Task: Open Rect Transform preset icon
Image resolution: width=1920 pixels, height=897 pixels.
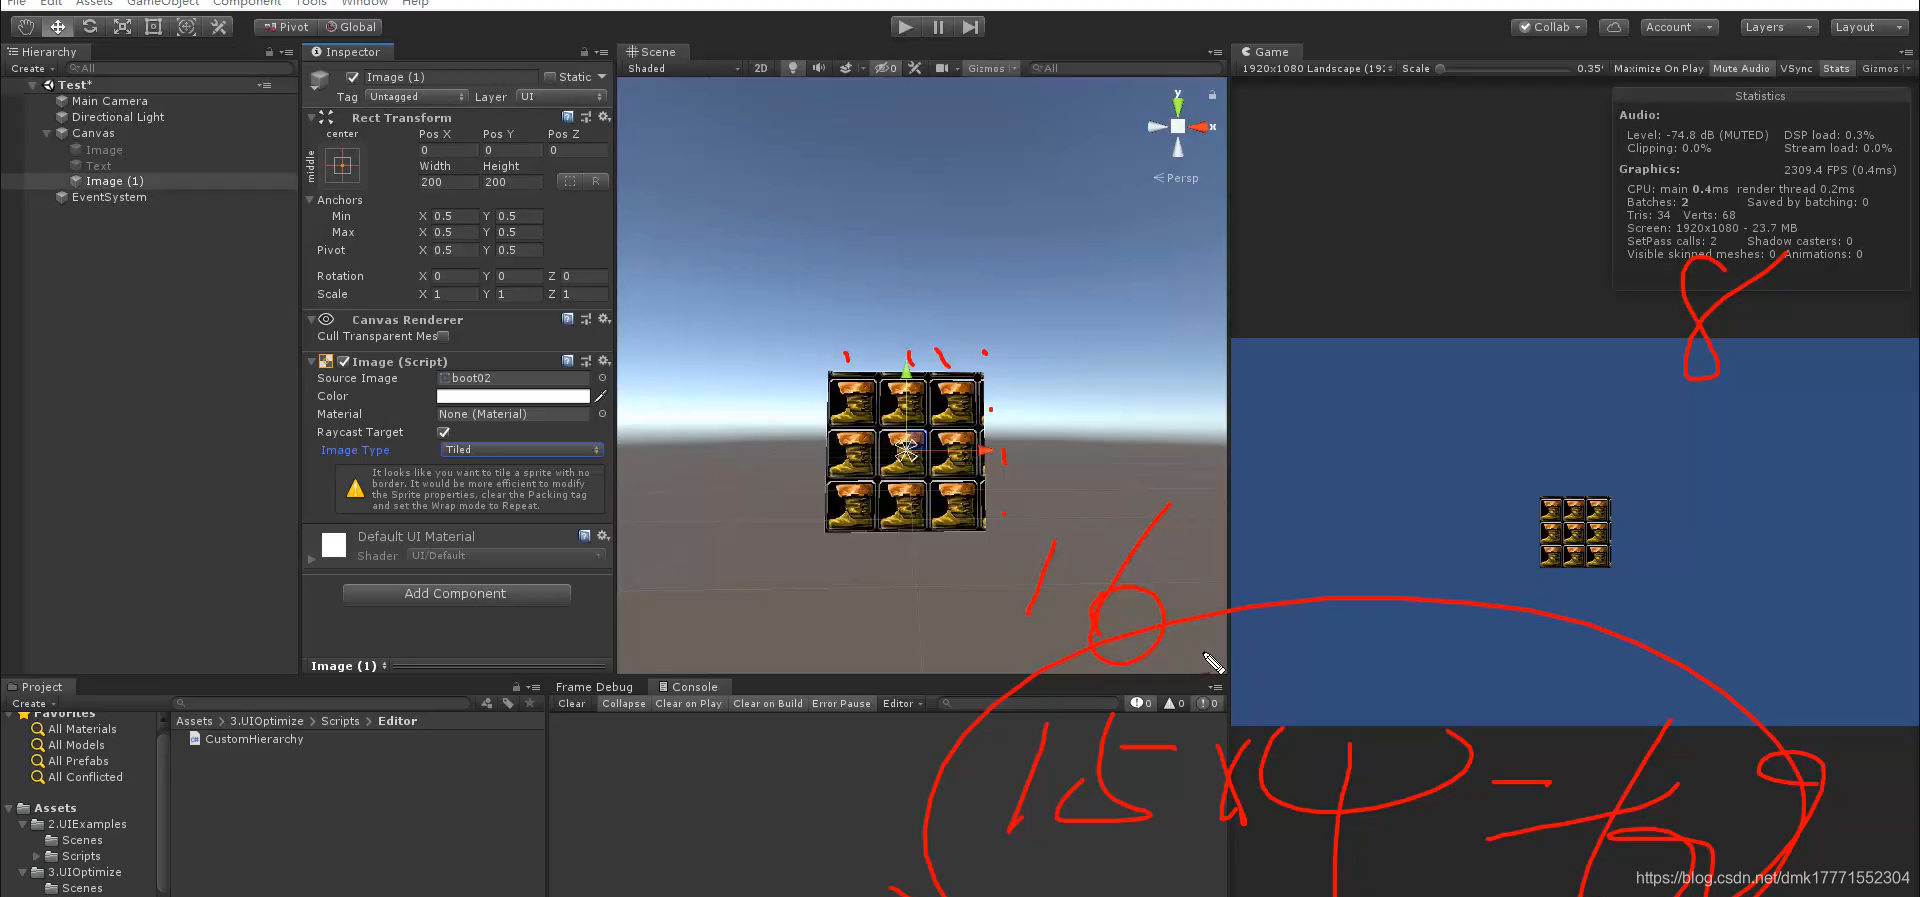Action: [x=586, y=117]
